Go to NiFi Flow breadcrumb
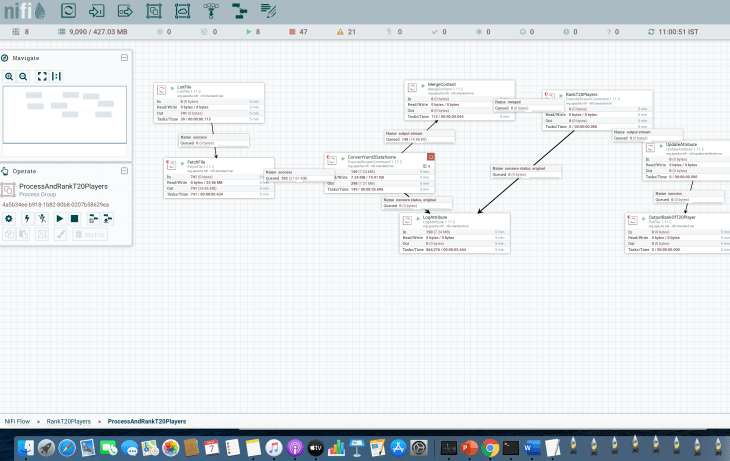Image resolution: width=730 pixels, height=461 pixels. [19, 422]
